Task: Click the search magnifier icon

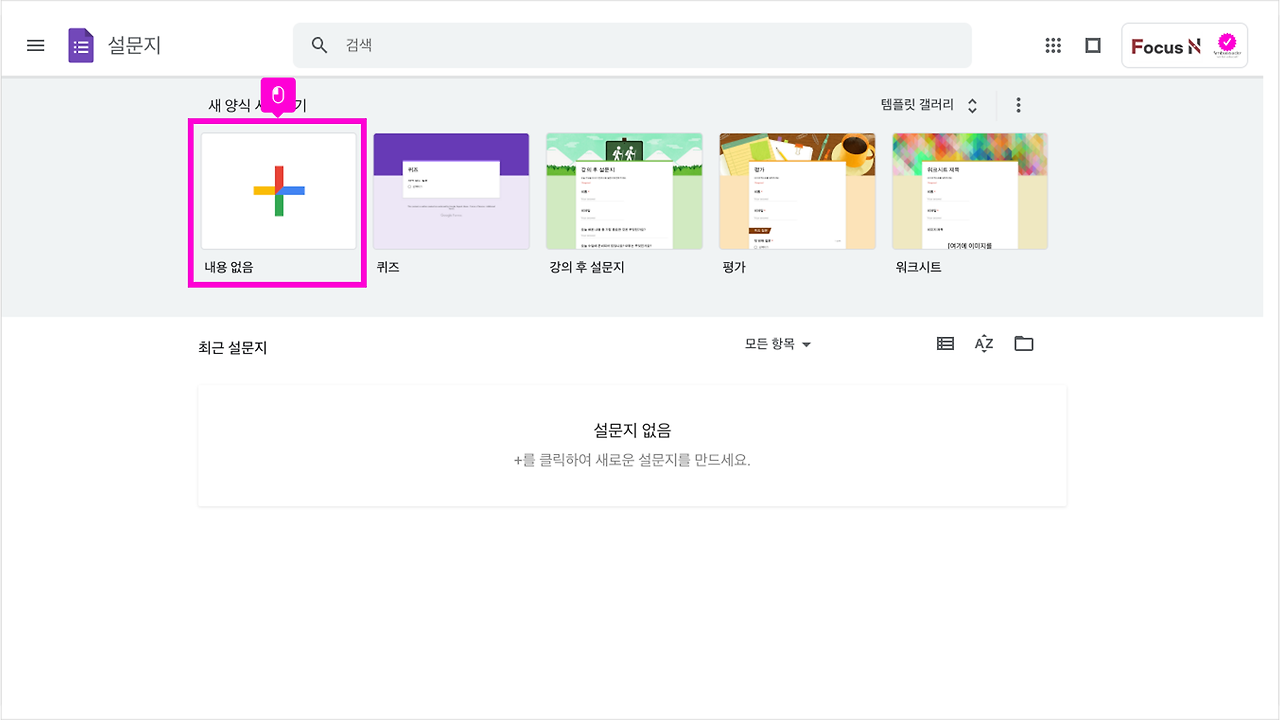Action: [319, 45]
